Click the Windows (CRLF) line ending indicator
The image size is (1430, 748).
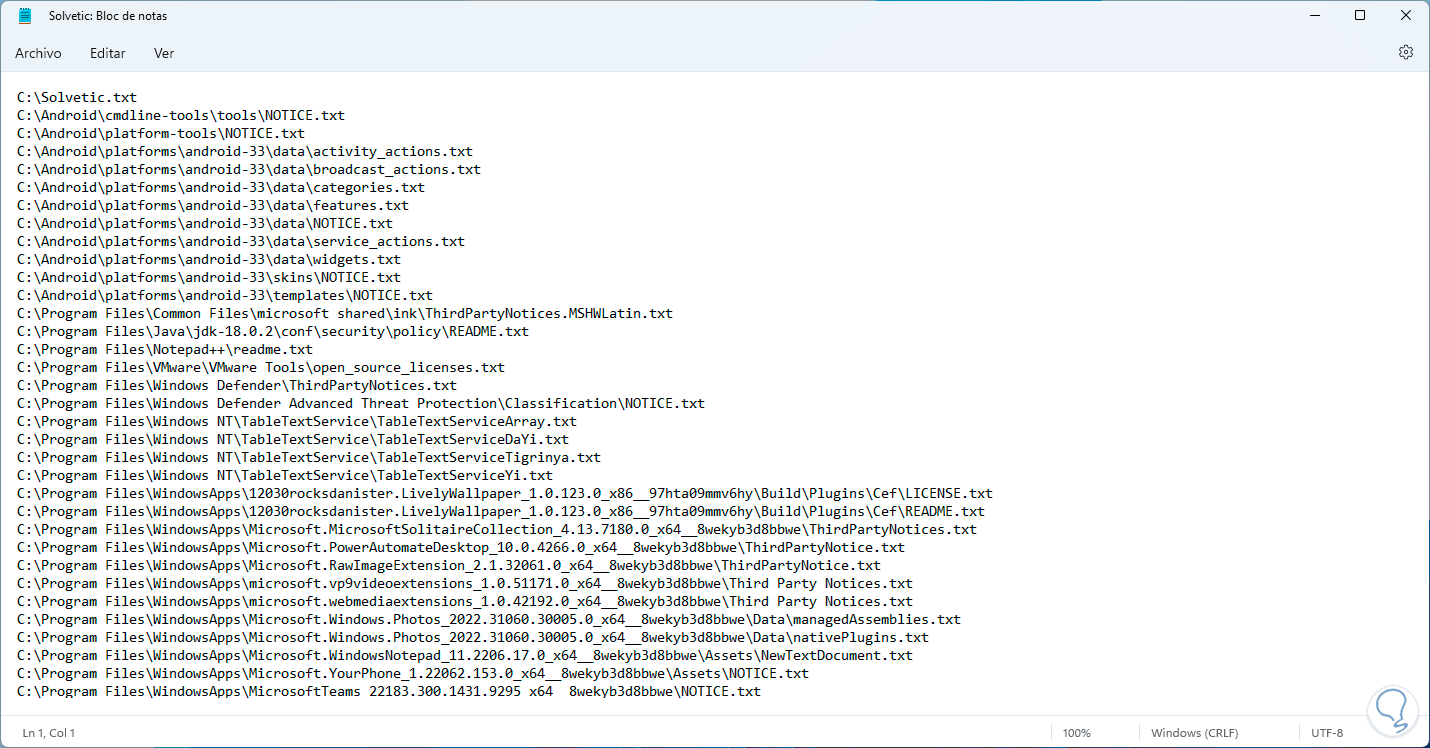pos(1196,733)
